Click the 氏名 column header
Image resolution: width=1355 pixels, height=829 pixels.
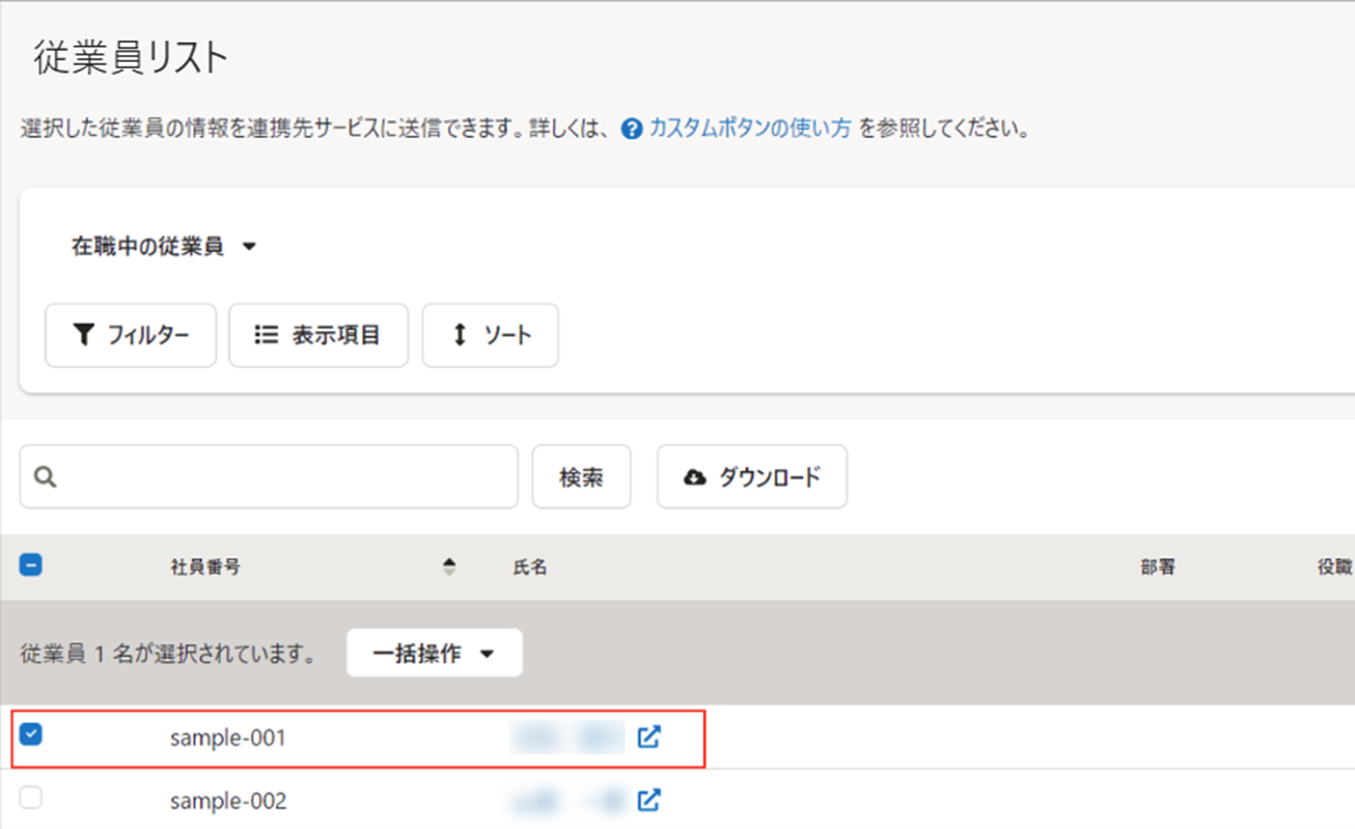pos(530,567)
